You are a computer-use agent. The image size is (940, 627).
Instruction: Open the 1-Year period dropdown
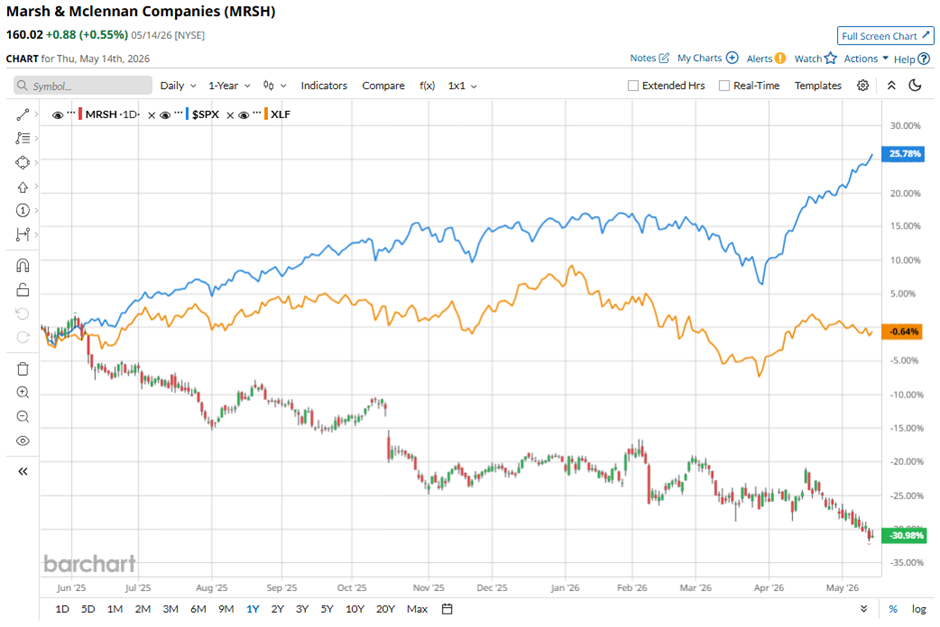pos(229,86)
